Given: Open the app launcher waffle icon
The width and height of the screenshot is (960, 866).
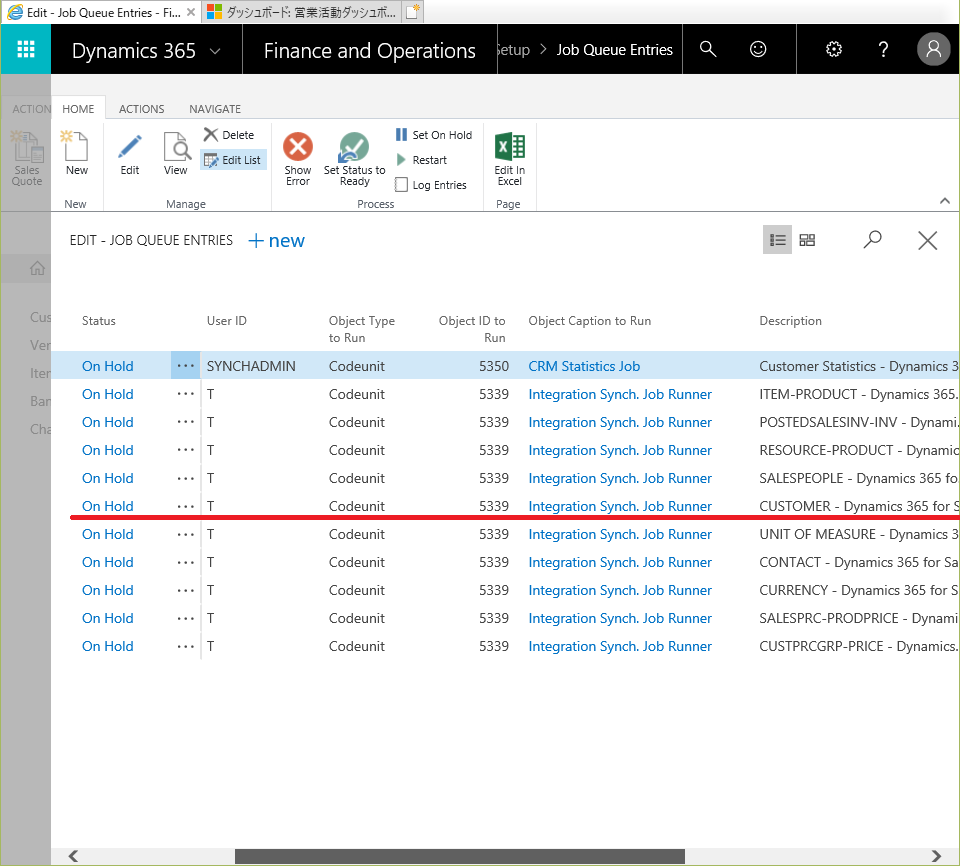Looking at the screenshot, I should click(26, 49).
